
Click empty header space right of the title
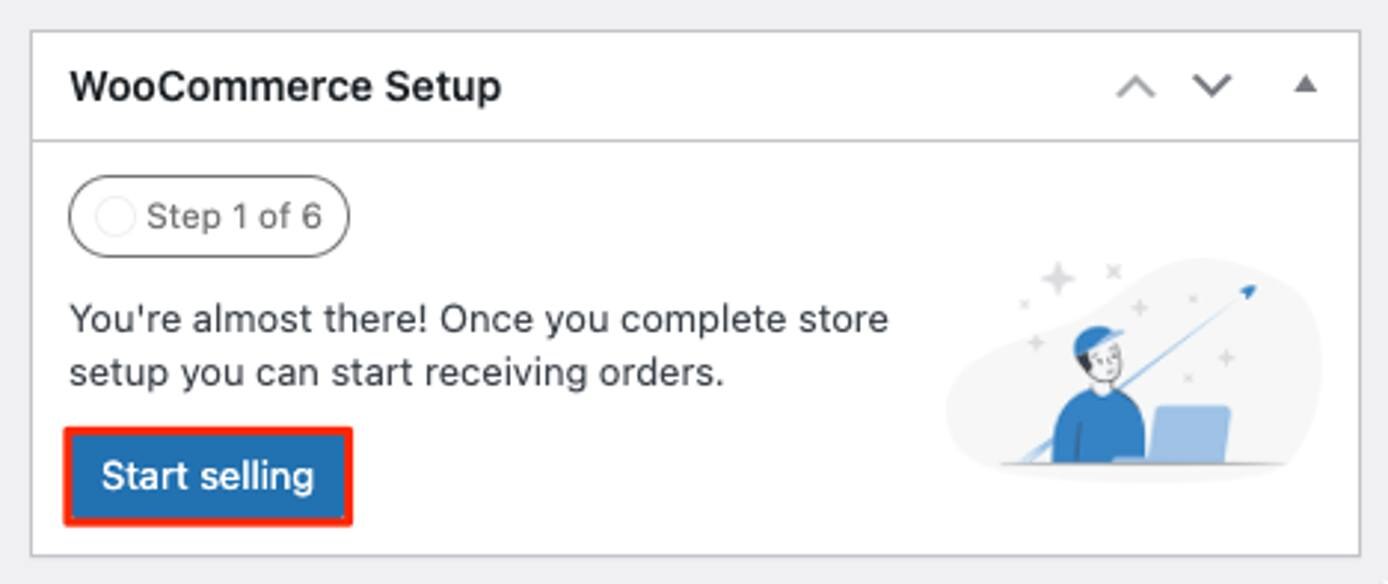(x=800, y=87)
